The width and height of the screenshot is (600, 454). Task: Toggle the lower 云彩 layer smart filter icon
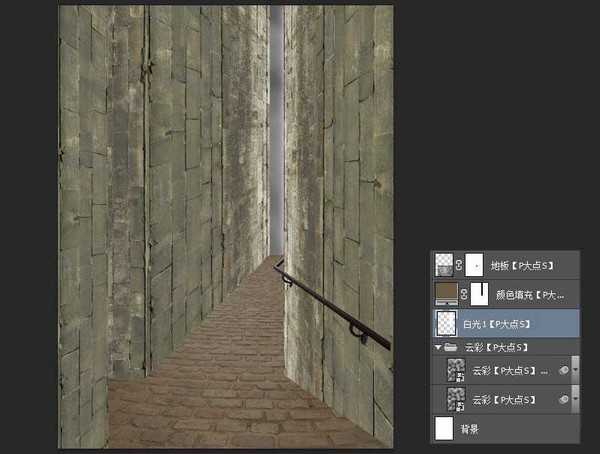coord(561,399)
